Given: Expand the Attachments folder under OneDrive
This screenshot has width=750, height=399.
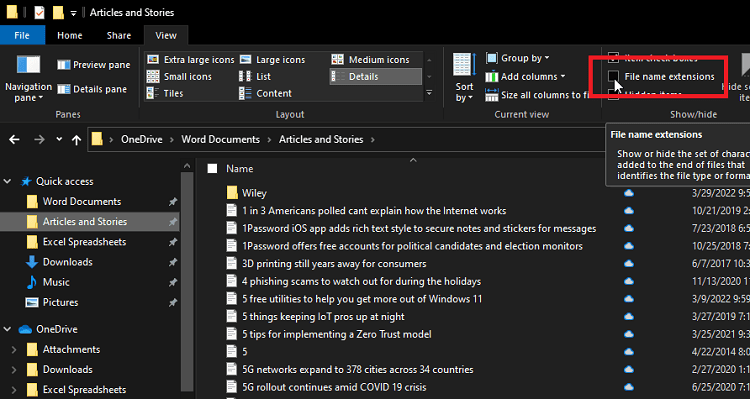Looking at the screenshot, I should tap(14, 350).
